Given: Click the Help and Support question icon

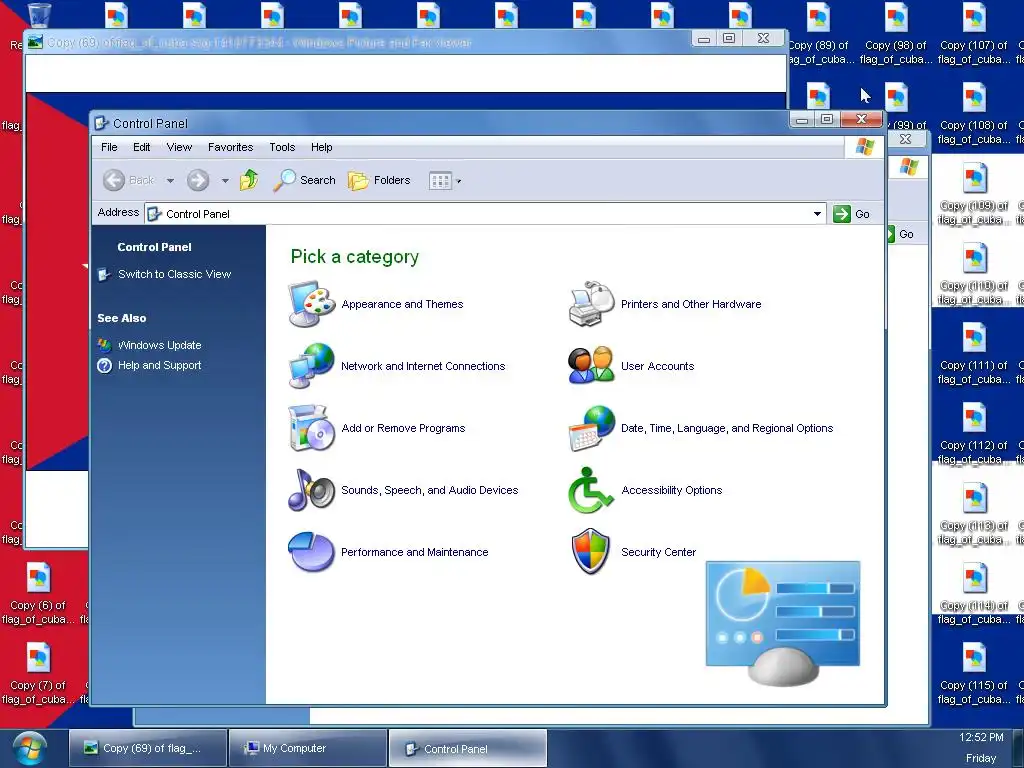Looking at the screenshot, I should click(104, 366).
